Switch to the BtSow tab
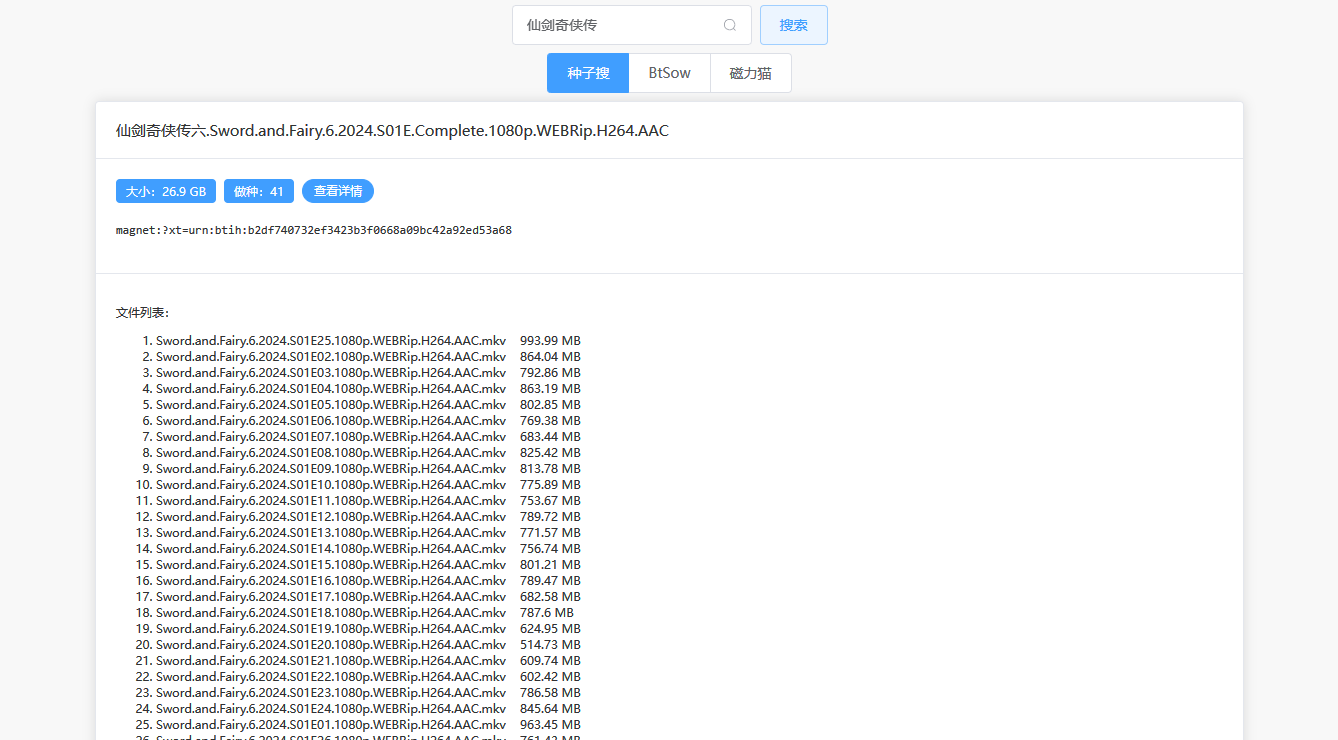Viewport: 1338px width, 740px height. point(669,73)
